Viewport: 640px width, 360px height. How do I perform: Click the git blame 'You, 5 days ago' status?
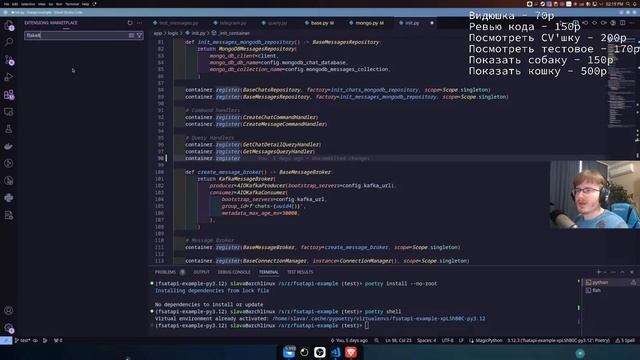point(349,340)
